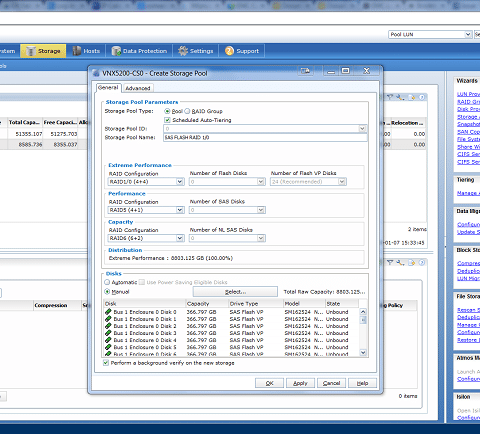This screenshot has width=480, height=434.
Task: Switch to the General tab
Action: (108, 88)
